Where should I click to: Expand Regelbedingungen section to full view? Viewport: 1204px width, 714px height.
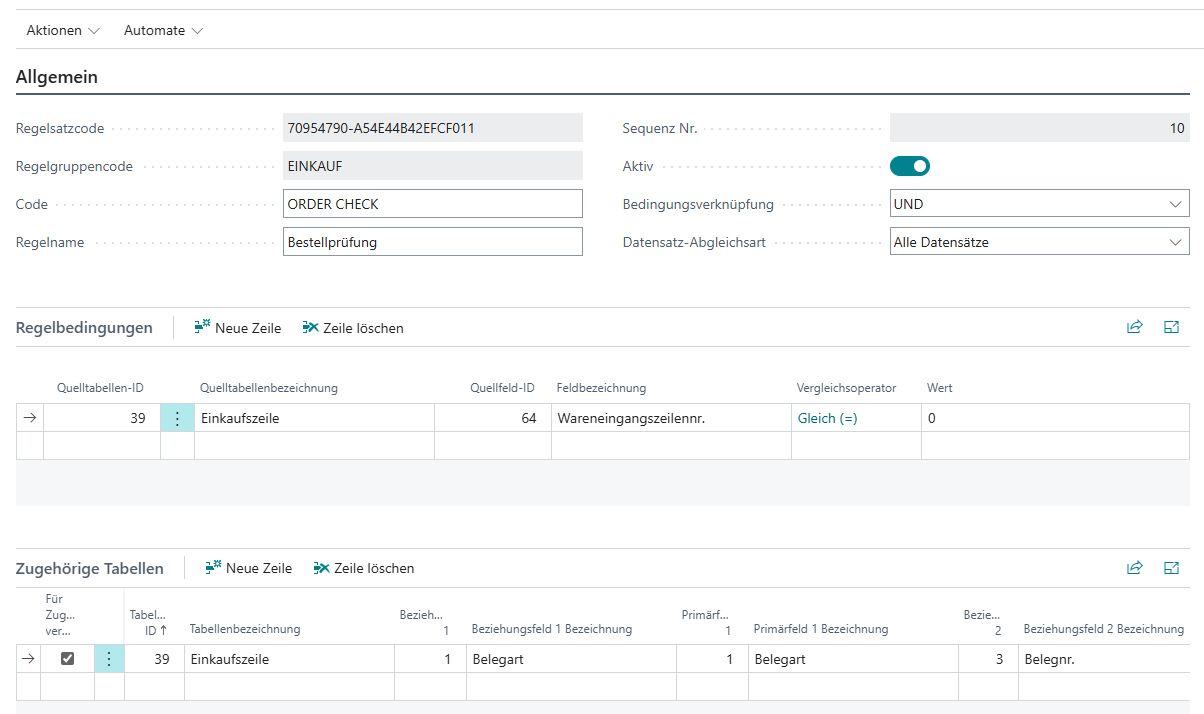(x=1172, y=327)
